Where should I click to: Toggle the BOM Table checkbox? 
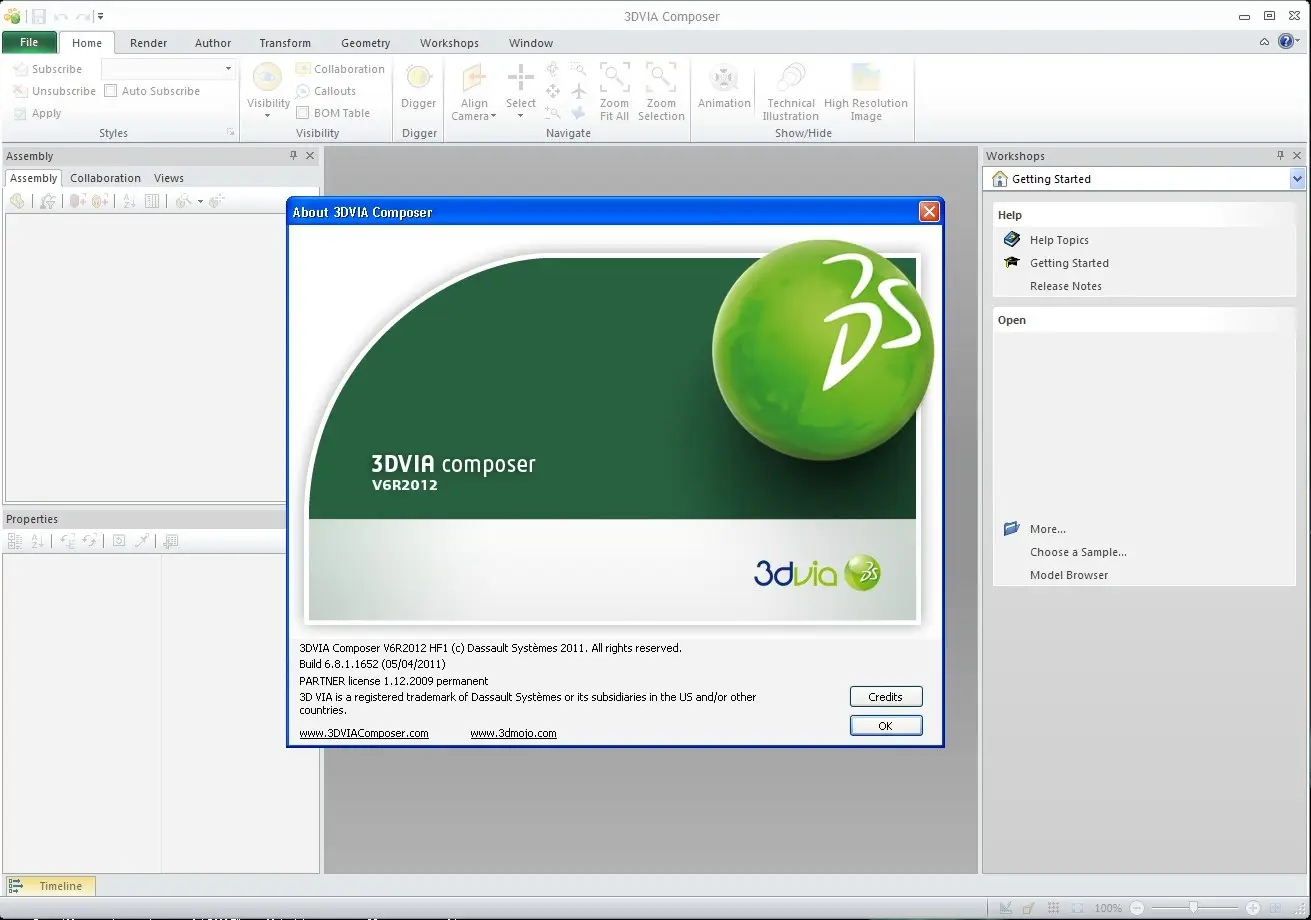click(x=303, y=113)
